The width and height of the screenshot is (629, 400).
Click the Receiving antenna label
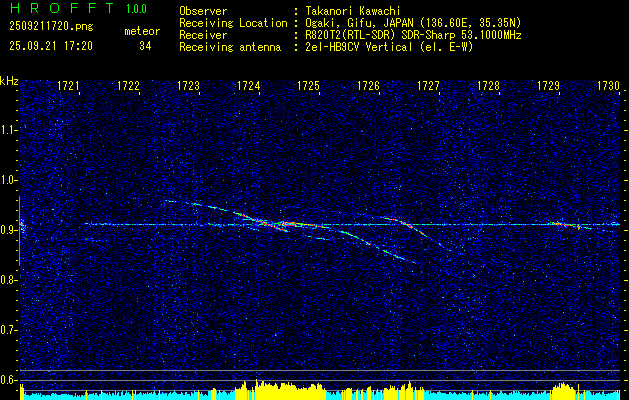pyautogui.click(x=230, y=47)
